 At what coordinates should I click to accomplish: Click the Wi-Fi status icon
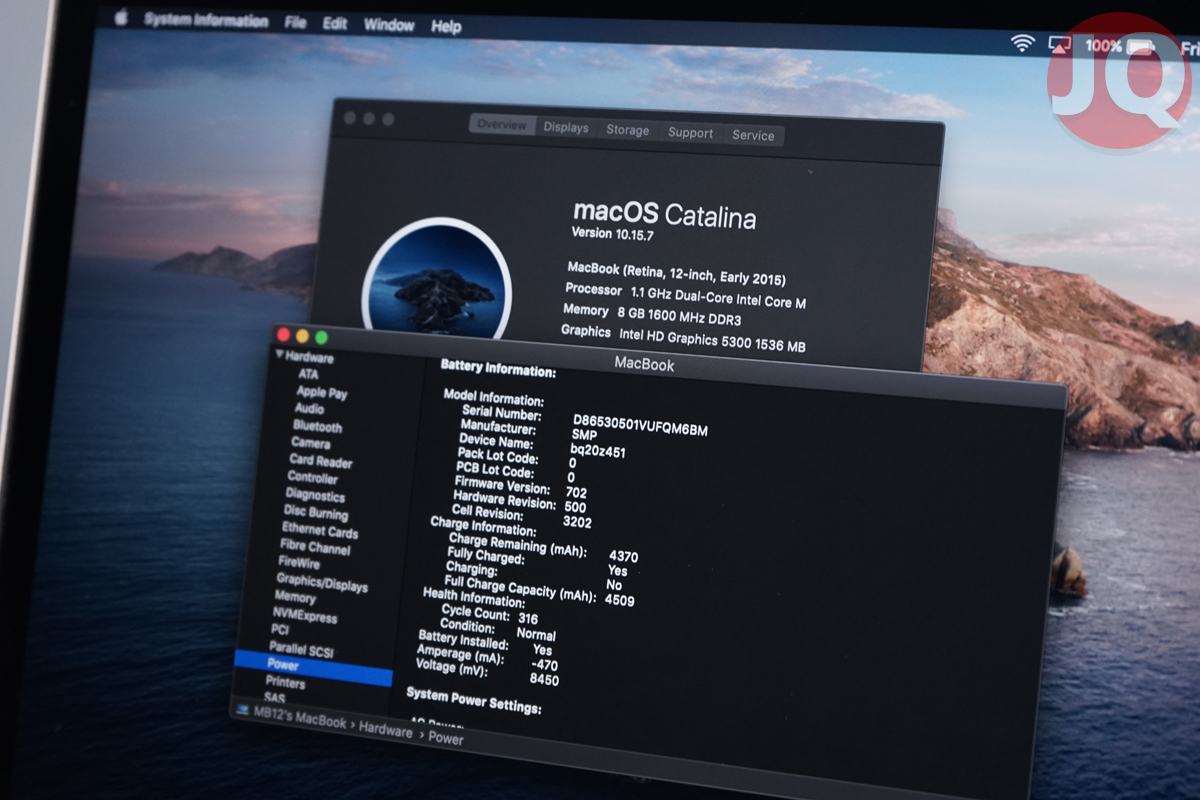click(1022, 42)
